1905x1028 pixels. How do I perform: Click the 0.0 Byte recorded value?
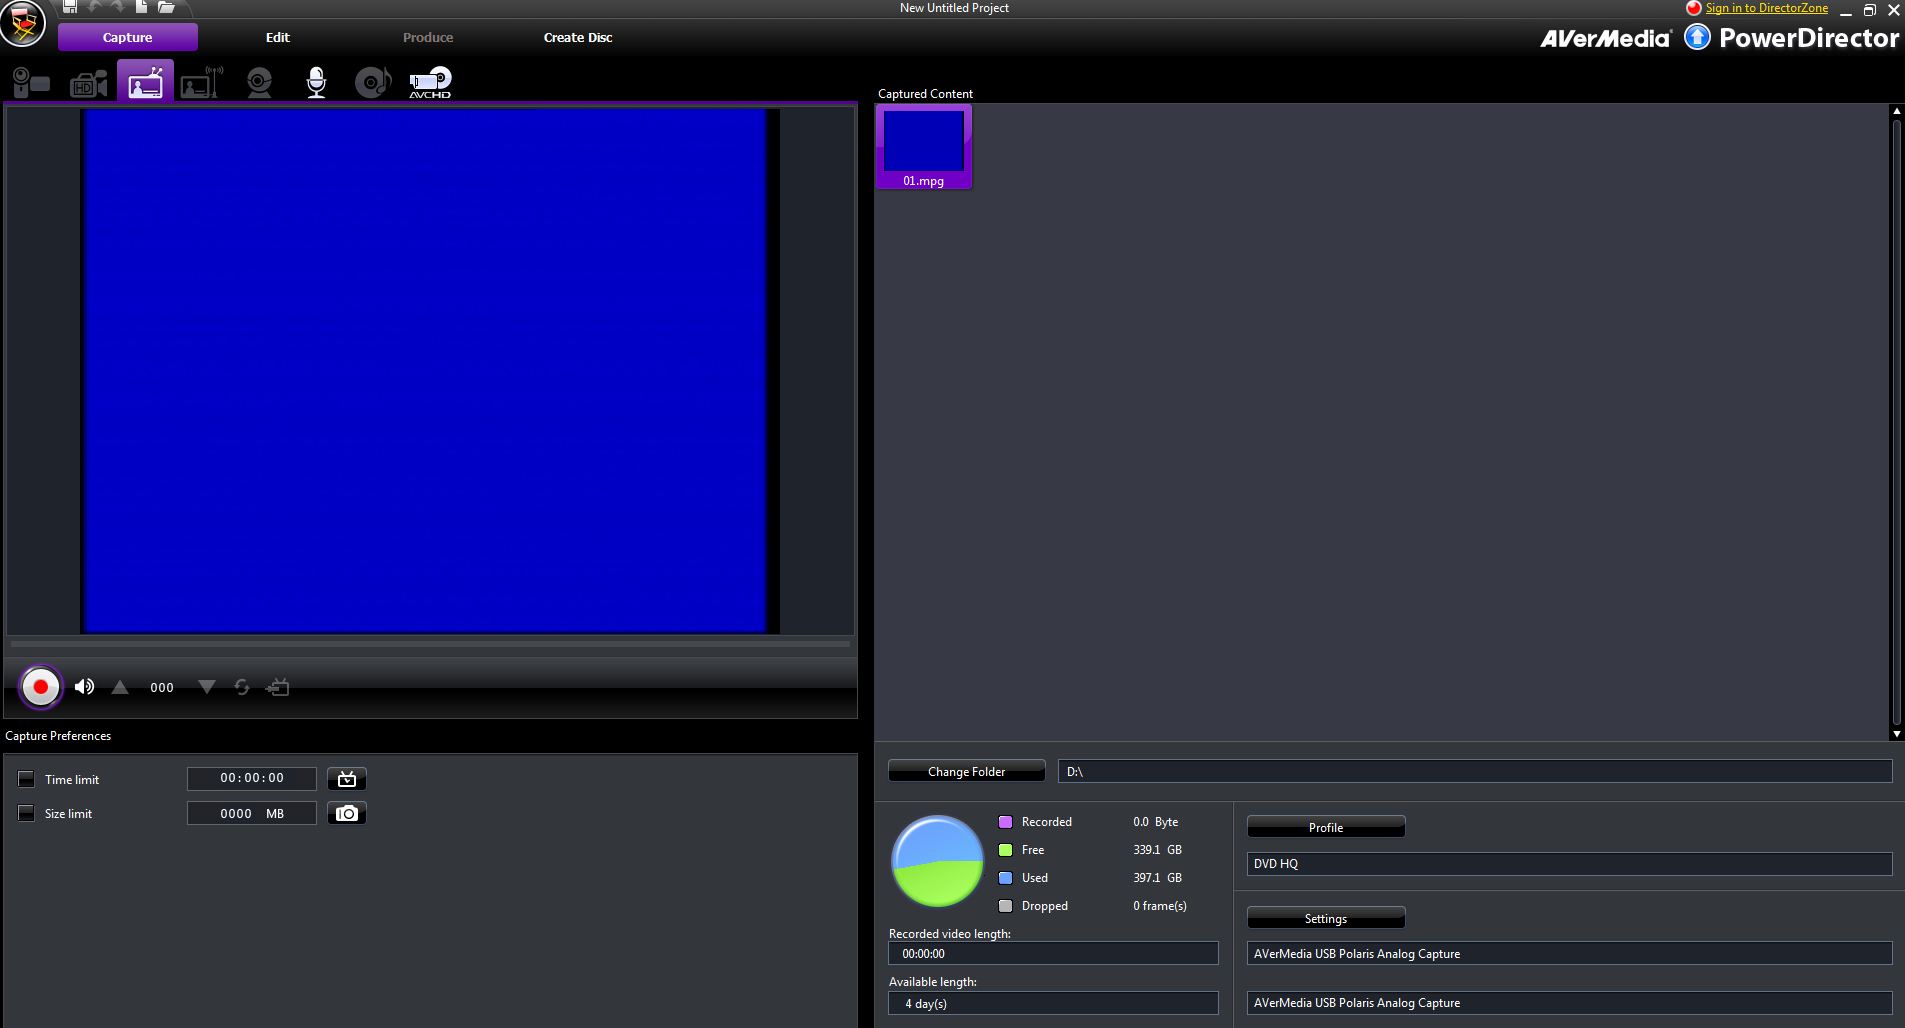click(1155, 822)
